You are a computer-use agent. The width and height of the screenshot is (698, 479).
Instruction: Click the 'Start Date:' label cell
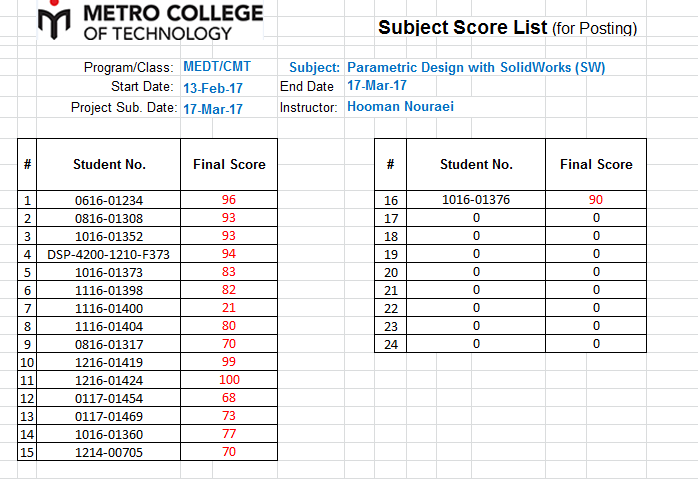[x=142, y=86]
